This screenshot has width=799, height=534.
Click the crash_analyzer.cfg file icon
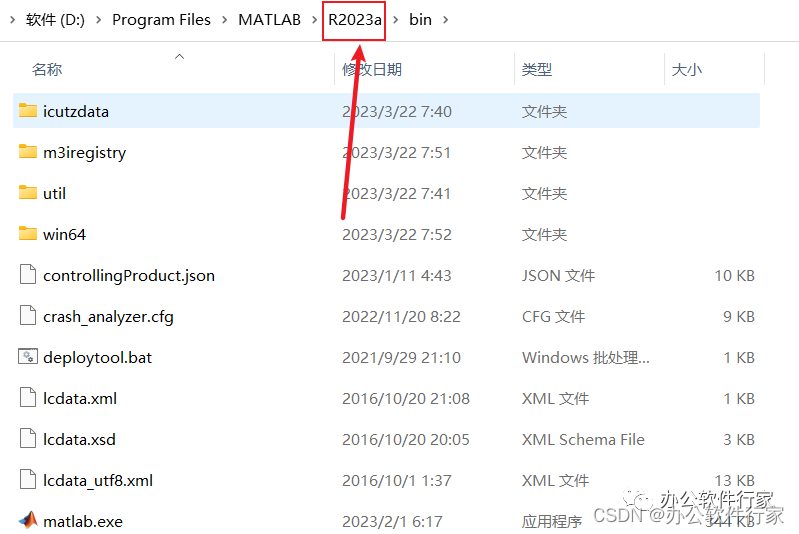point(28,315)
